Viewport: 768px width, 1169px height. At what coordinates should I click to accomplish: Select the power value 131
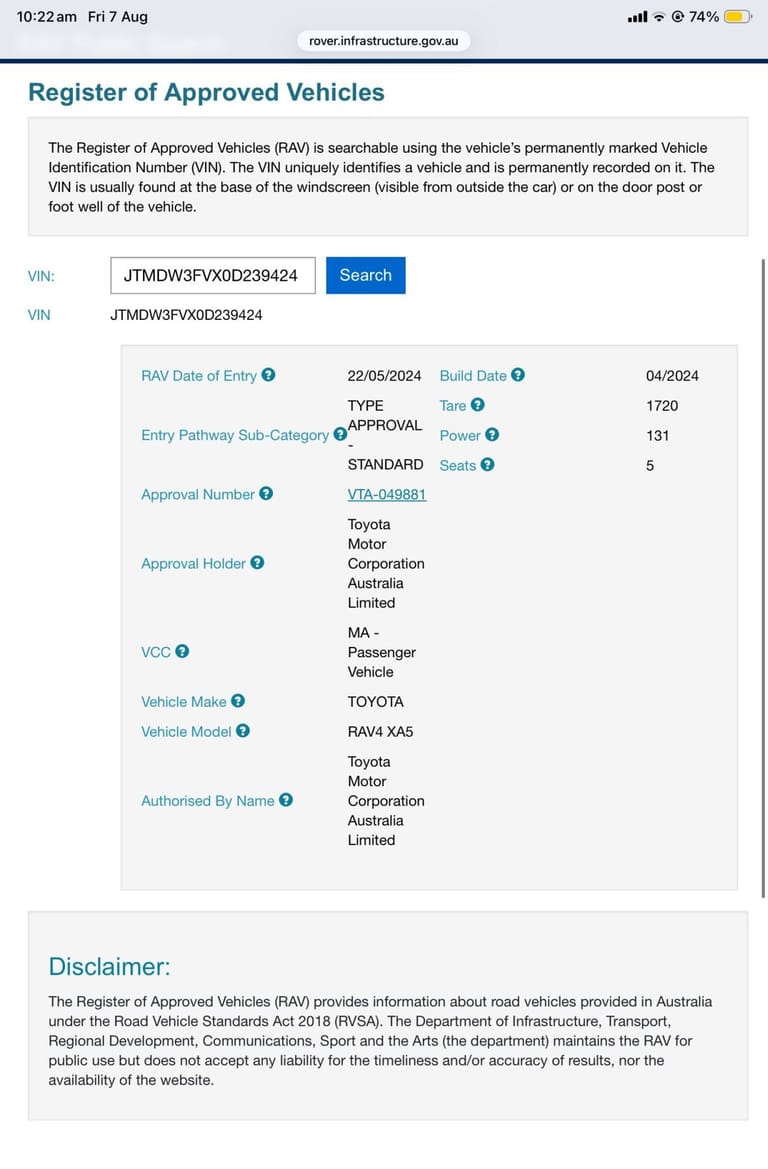(658, 435)
